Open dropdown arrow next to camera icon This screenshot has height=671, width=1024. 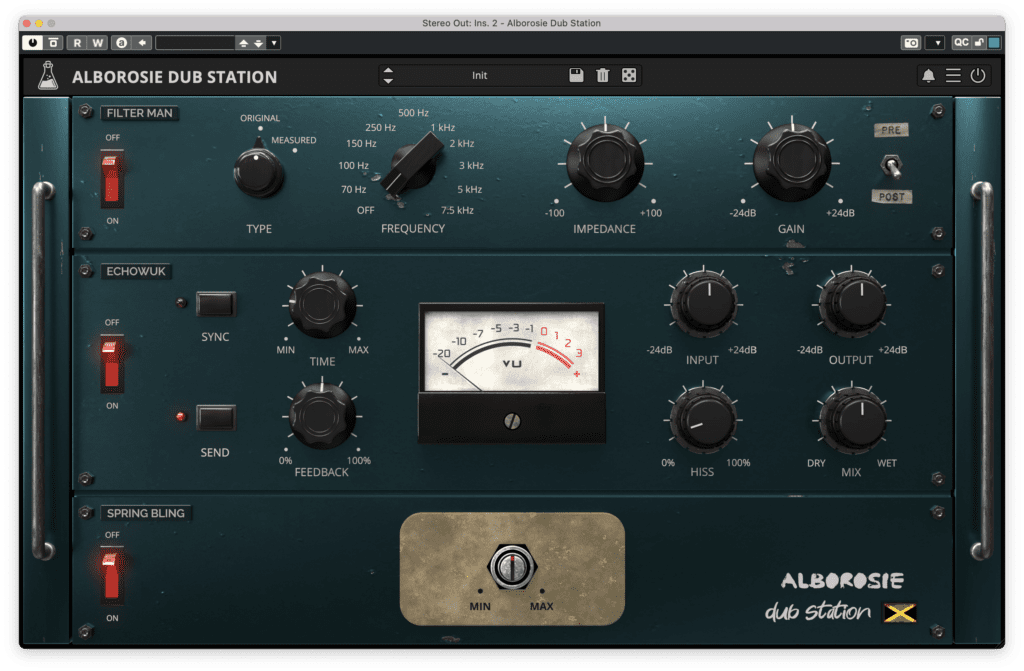coord(937,43)
